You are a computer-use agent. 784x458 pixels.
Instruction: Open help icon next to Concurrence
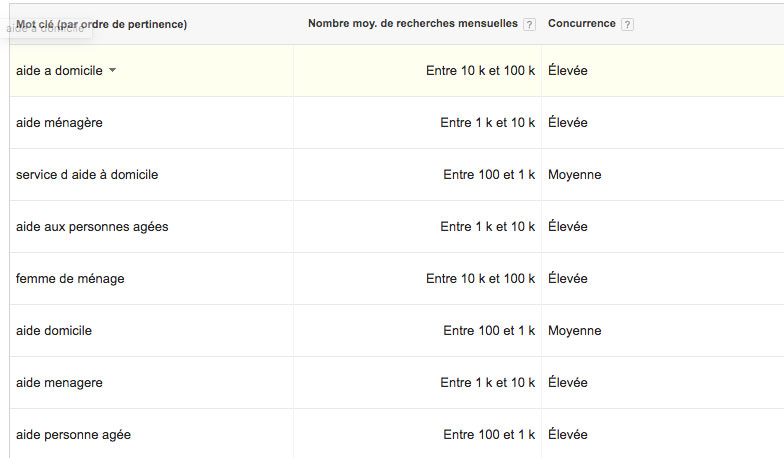click(627, 24)
